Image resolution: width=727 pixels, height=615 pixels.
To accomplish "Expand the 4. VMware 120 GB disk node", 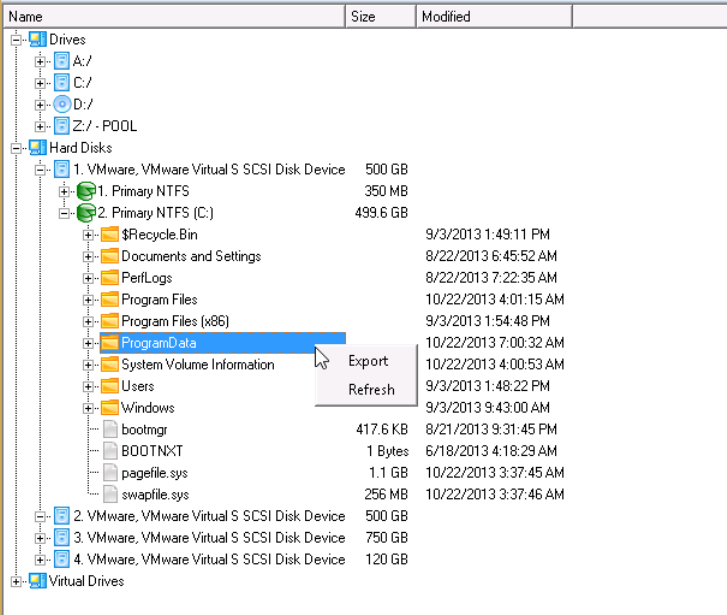I will (x=40, y=560).
